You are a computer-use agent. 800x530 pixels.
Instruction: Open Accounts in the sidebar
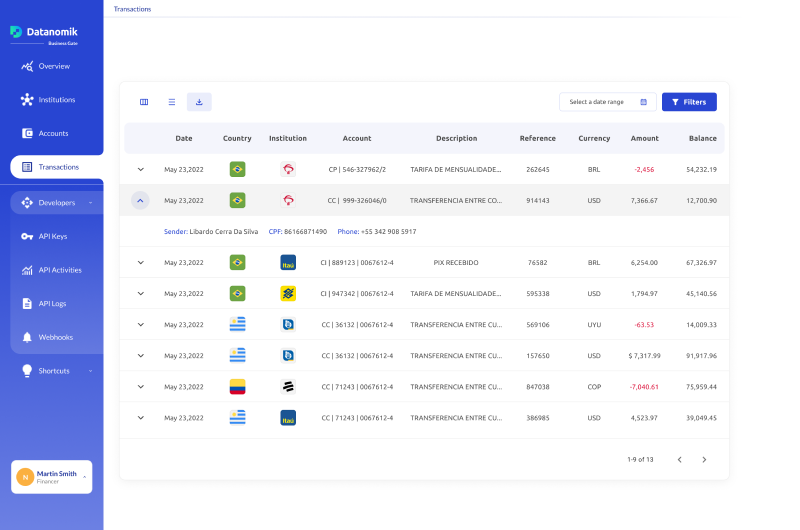coord(45,133)
